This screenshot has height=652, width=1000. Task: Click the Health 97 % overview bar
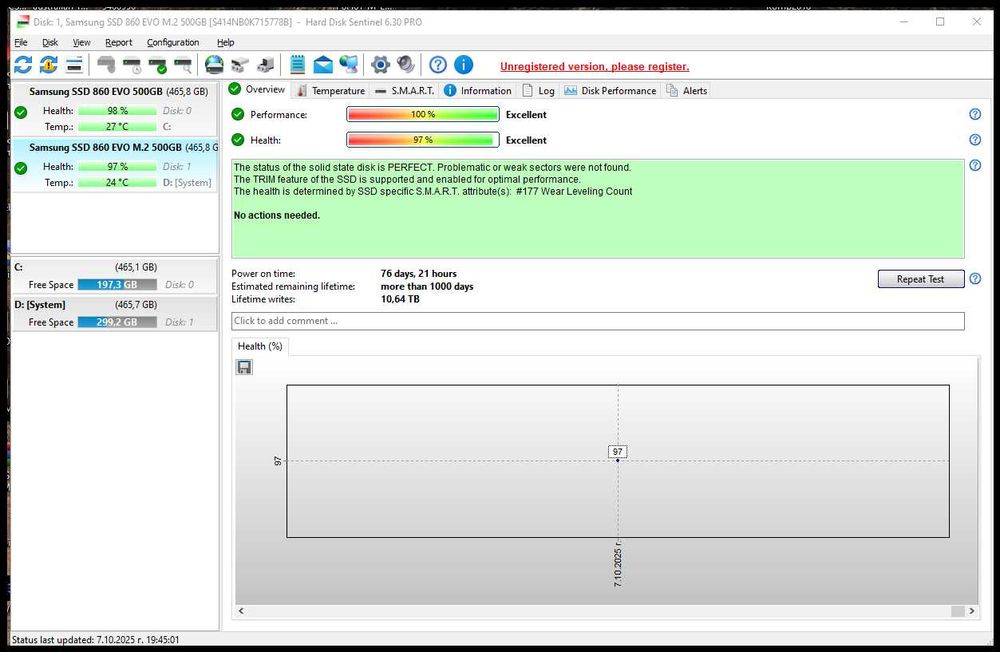423,140
